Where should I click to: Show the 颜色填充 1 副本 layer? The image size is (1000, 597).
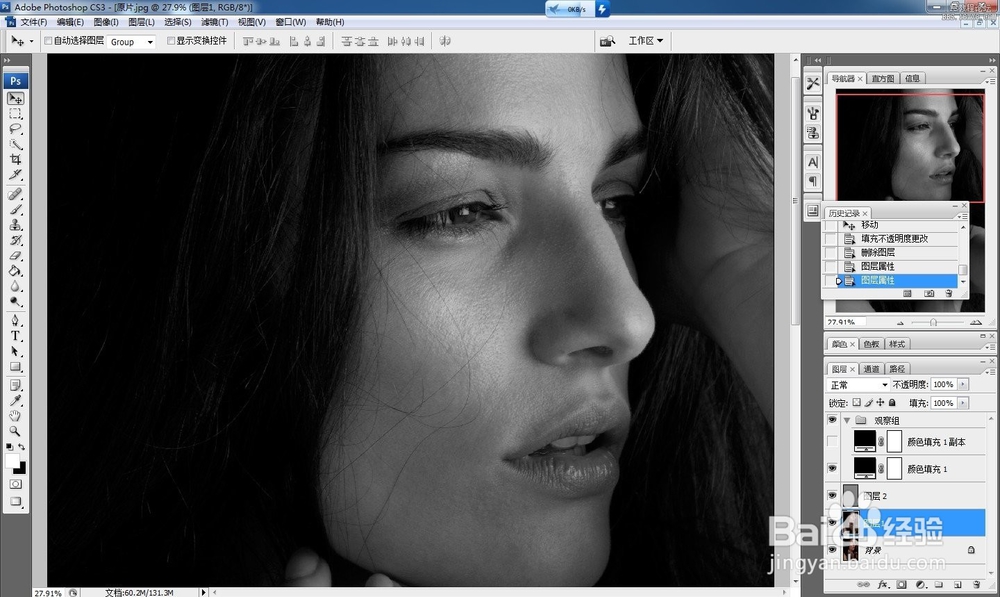(832, 441)
